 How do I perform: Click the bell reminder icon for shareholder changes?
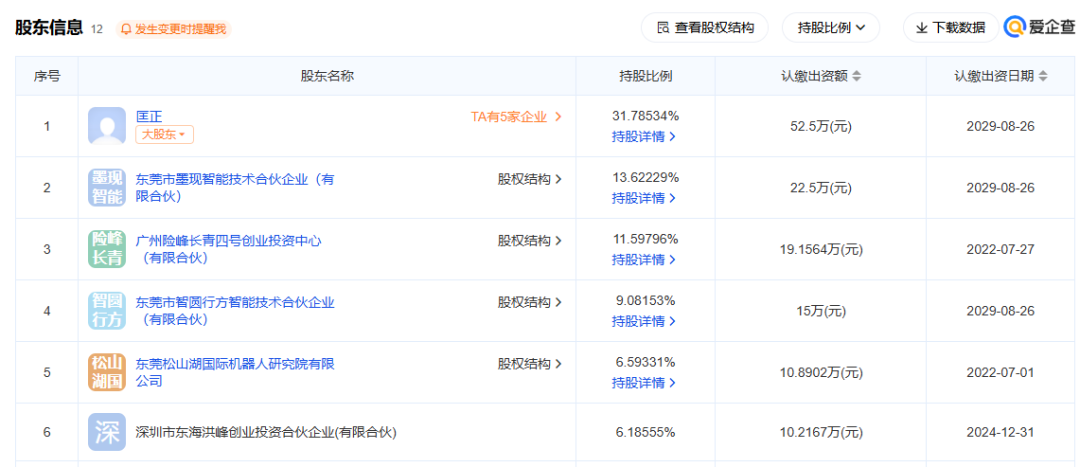click(126, 29)
